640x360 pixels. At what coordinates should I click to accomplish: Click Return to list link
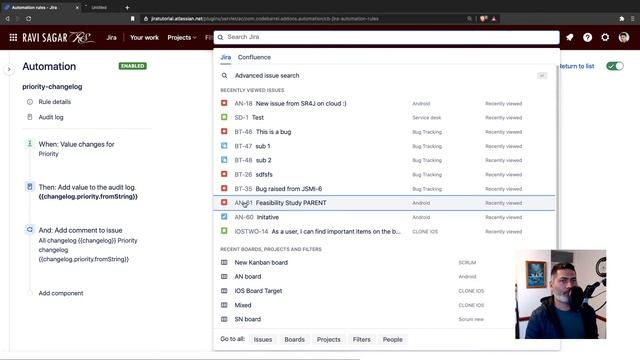point(577,66)
